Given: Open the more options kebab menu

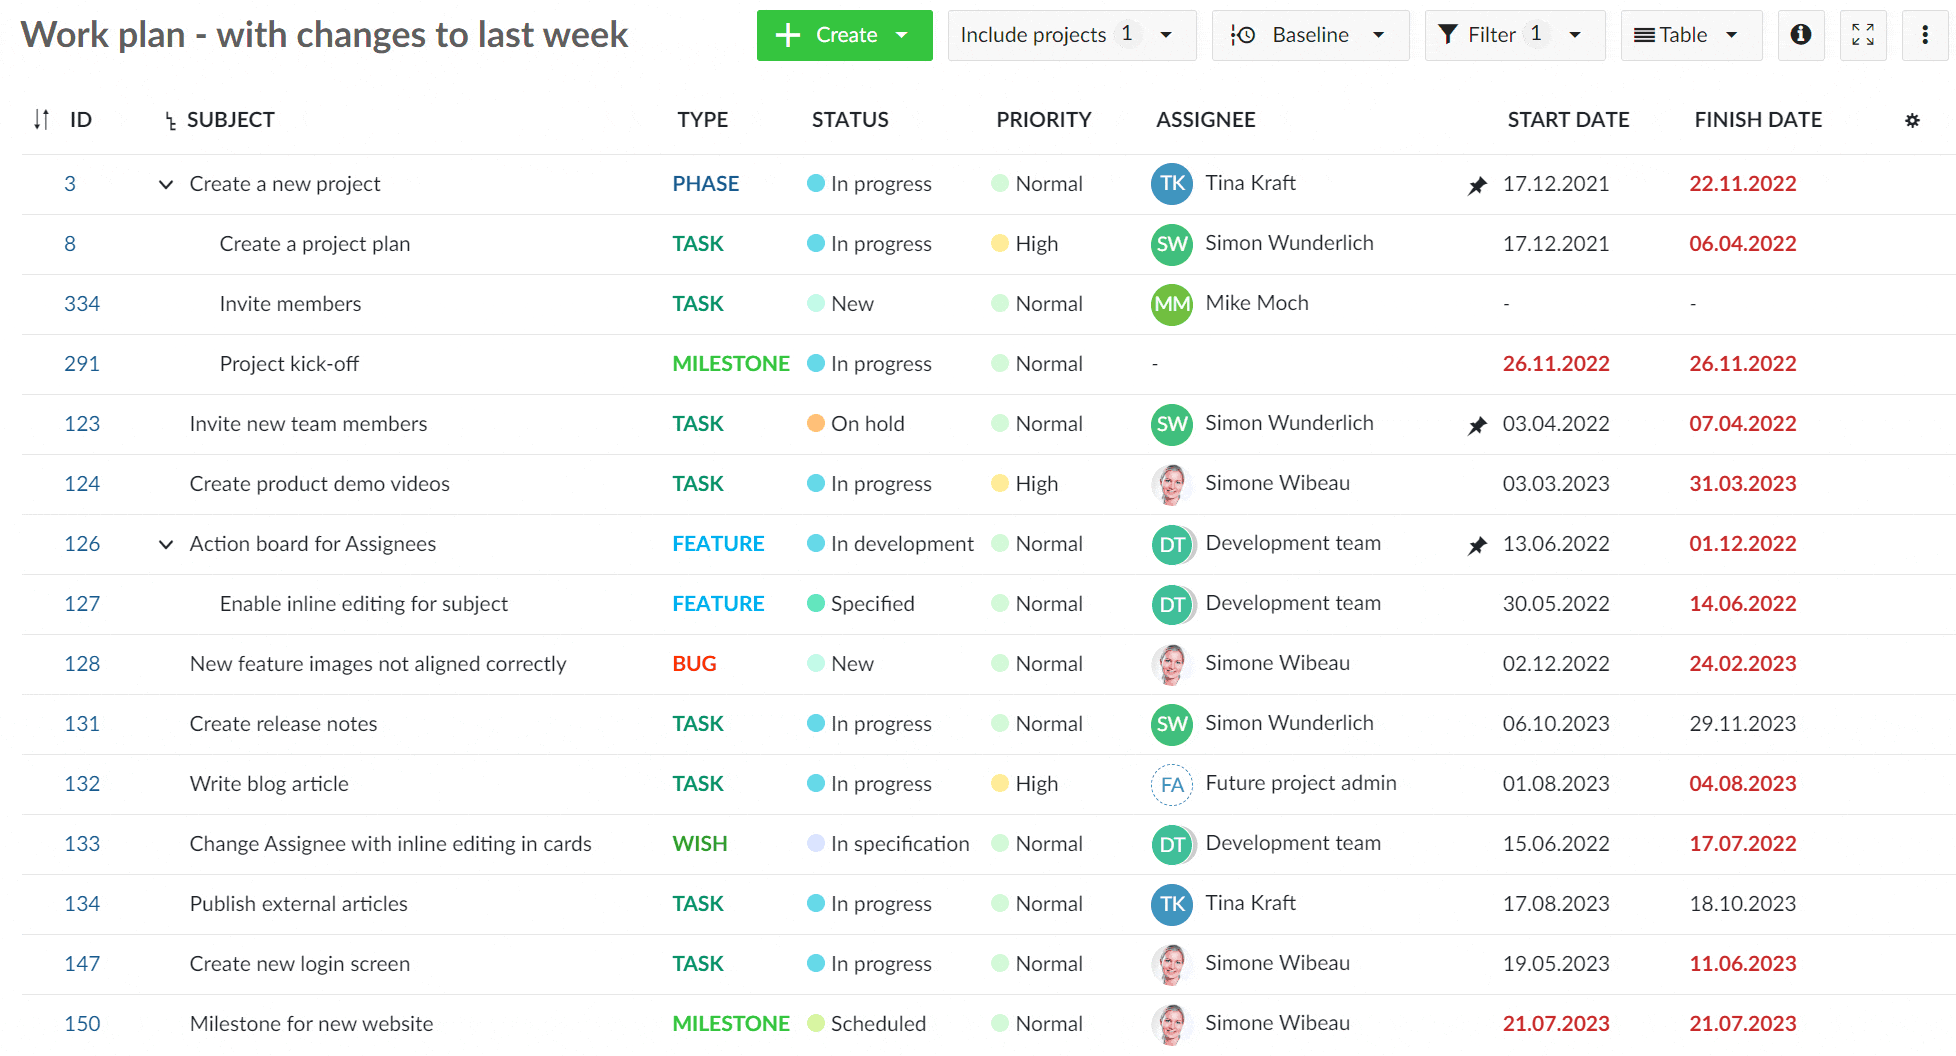Looking at the screenshot, I should 1925,35.
